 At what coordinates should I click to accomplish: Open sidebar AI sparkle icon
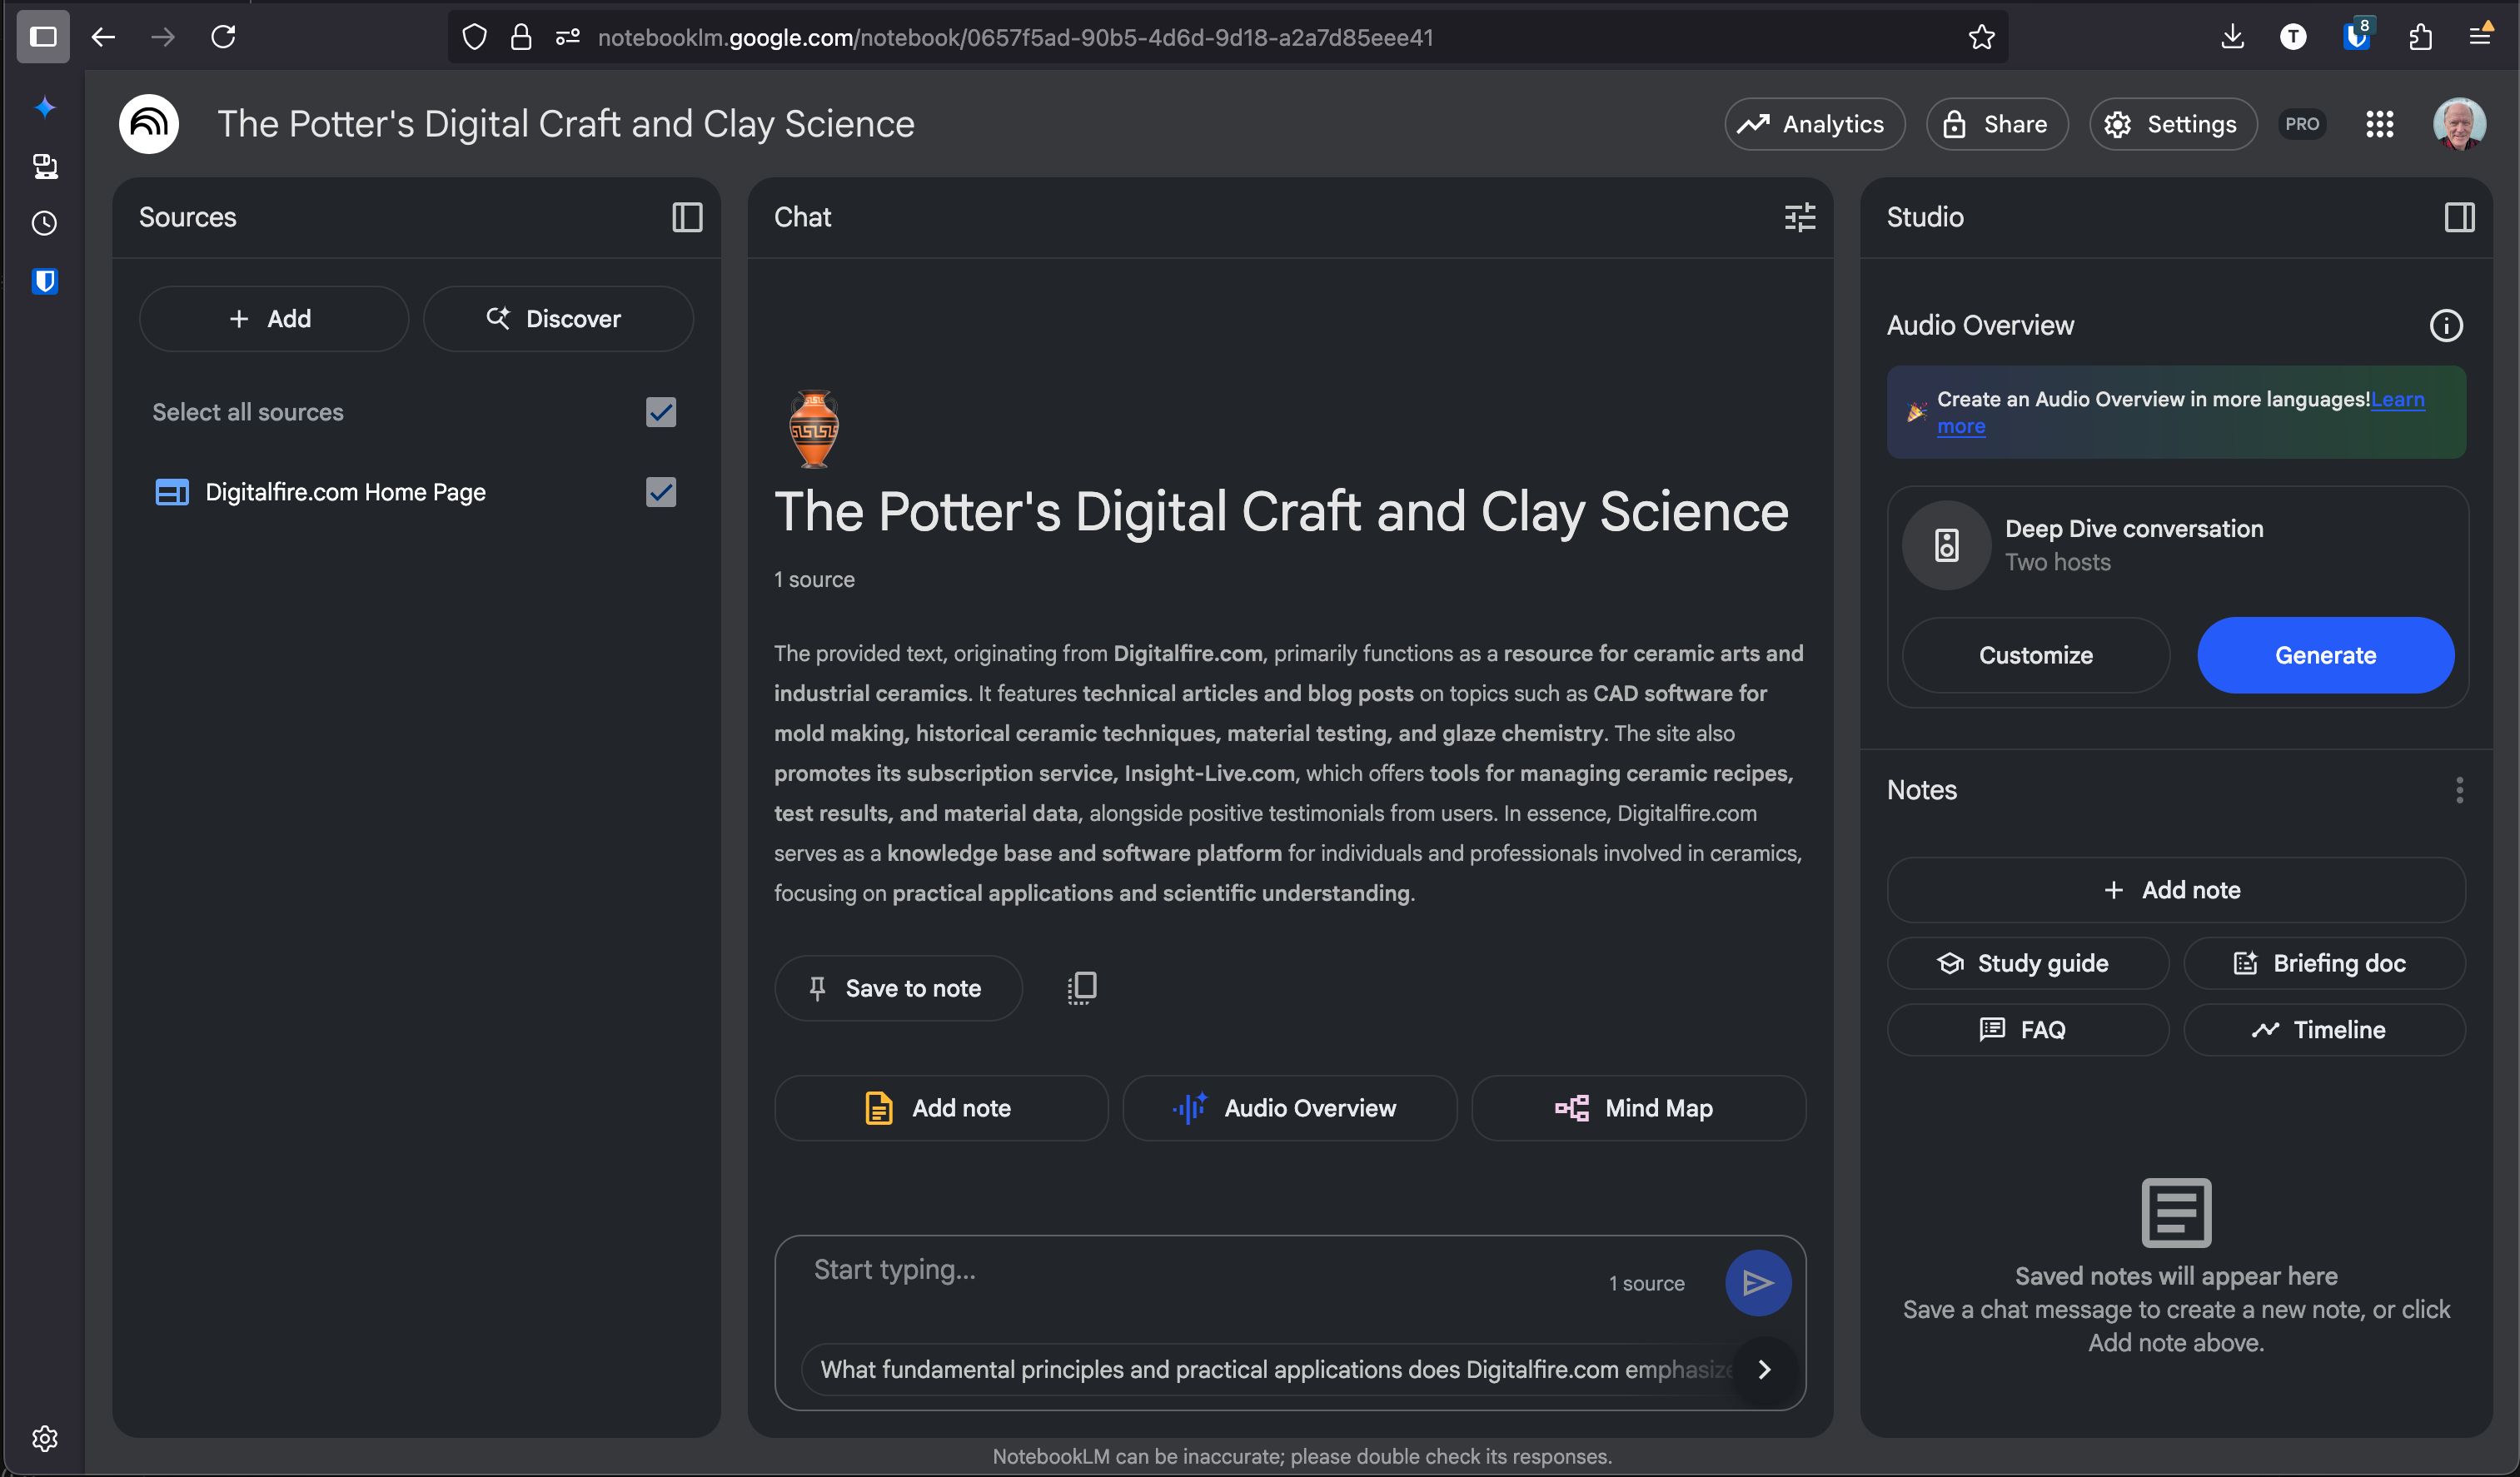click(44, 107)
